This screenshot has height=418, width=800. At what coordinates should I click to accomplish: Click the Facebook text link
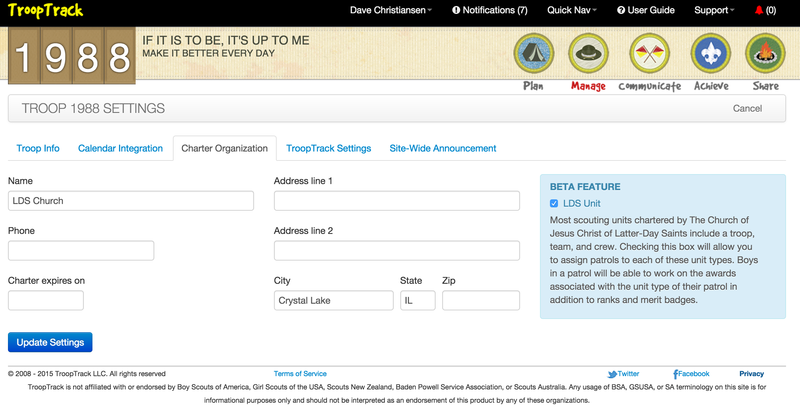pyautogui.click(x=693, y=374)
